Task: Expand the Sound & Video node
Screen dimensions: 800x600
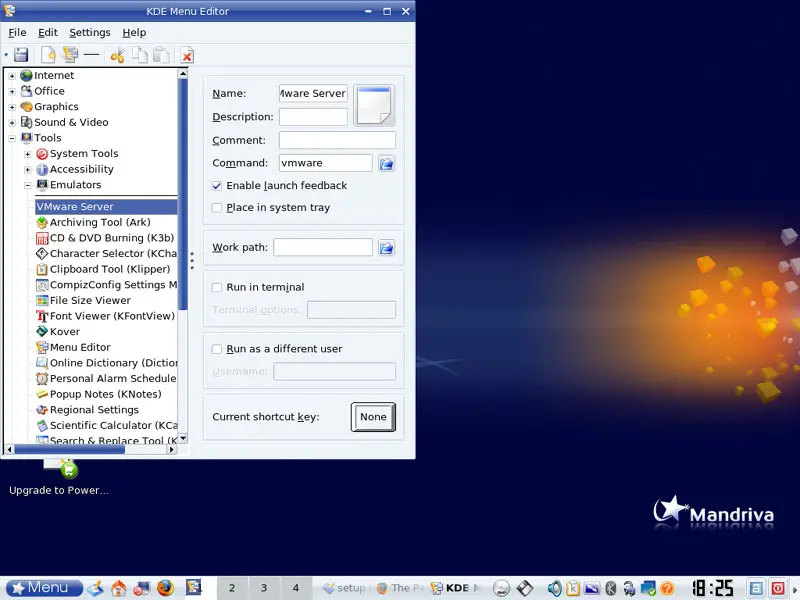Action: (12, 123)
